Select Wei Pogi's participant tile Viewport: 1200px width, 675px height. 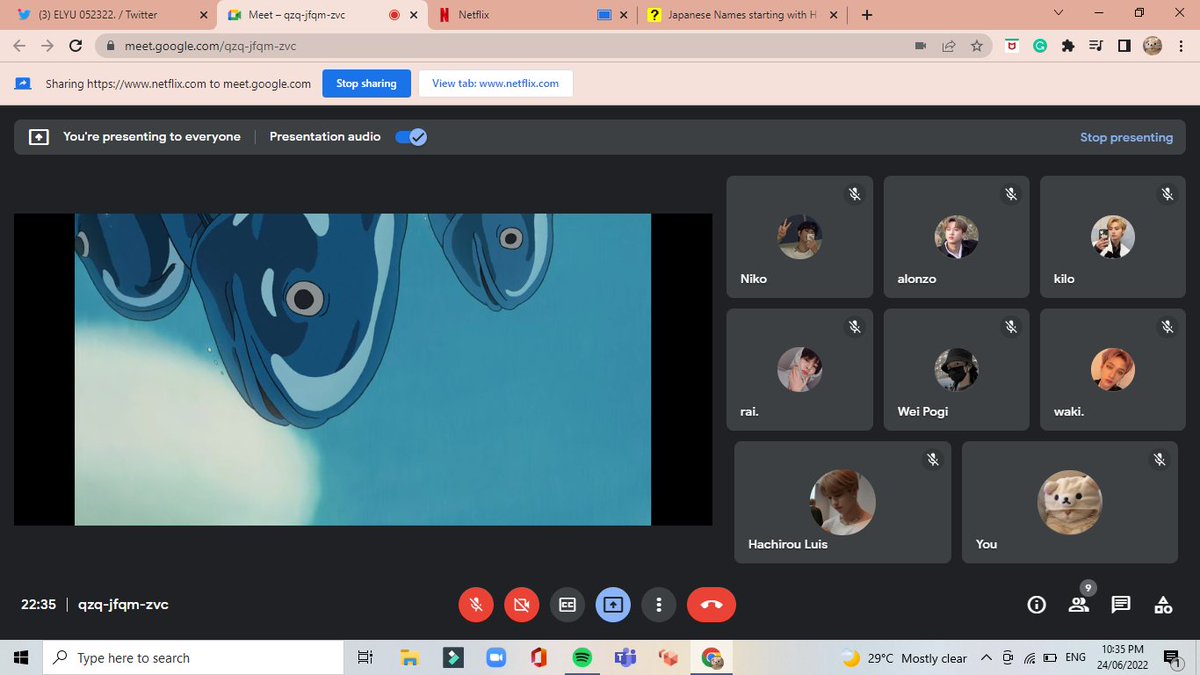956,369
